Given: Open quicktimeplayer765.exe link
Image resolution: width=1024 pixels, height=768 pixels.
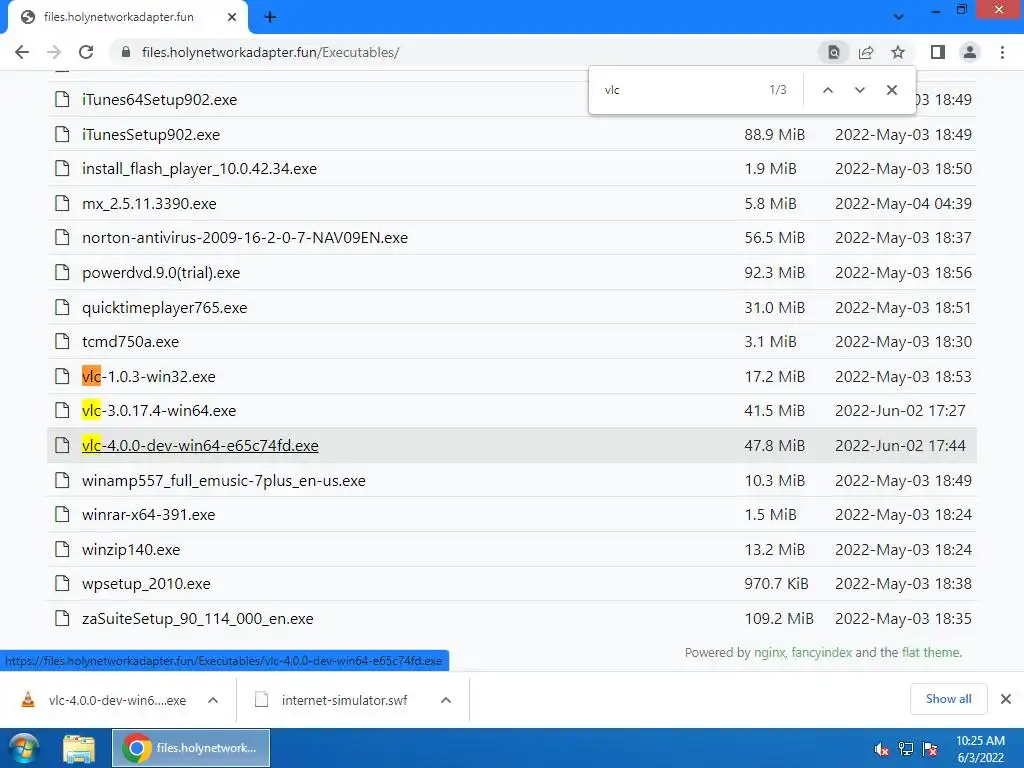Looking at the screenshot, I should (165, 308).
